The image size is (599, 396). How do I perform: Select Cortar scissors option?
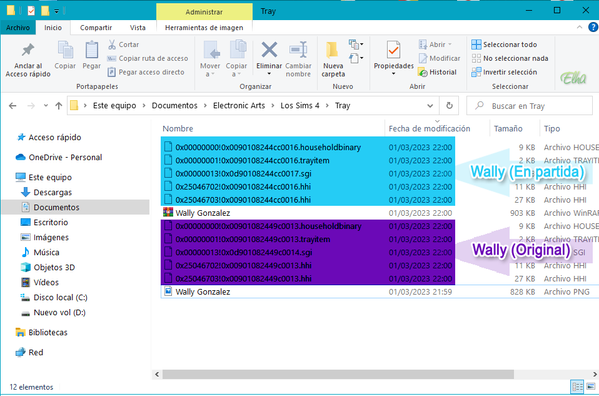123,45
